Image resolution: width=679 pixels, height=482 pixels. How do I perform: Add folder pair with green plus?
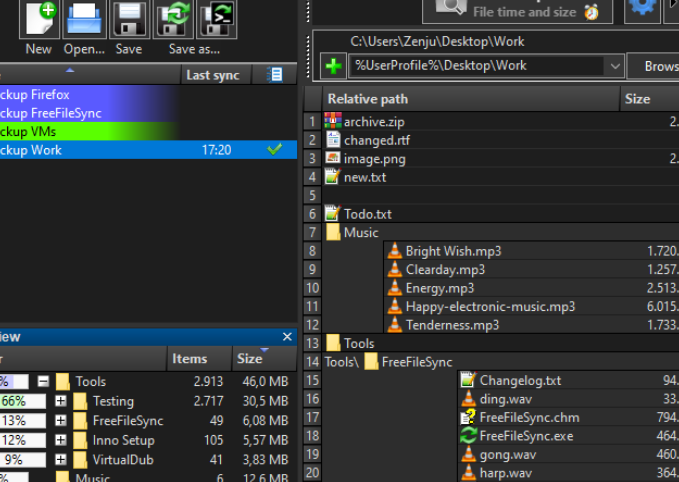[x=333, y=66]
